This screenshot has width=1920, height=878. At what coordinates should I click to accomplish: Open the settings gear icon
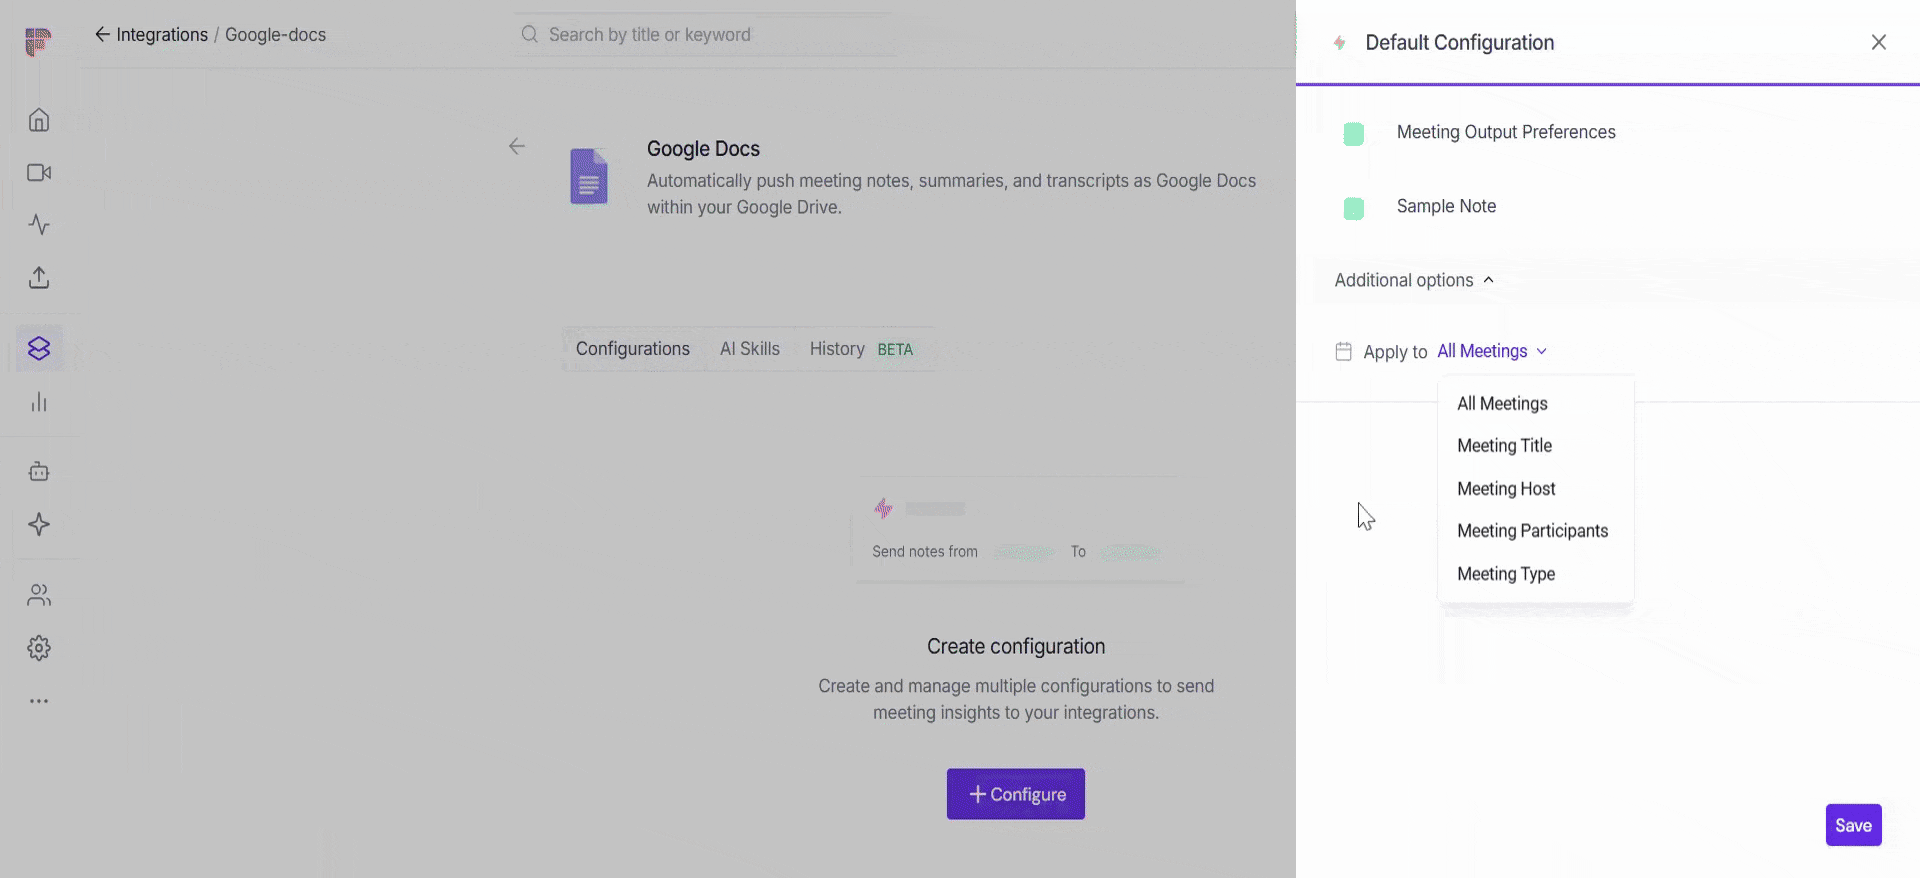(x=39, y=648)
